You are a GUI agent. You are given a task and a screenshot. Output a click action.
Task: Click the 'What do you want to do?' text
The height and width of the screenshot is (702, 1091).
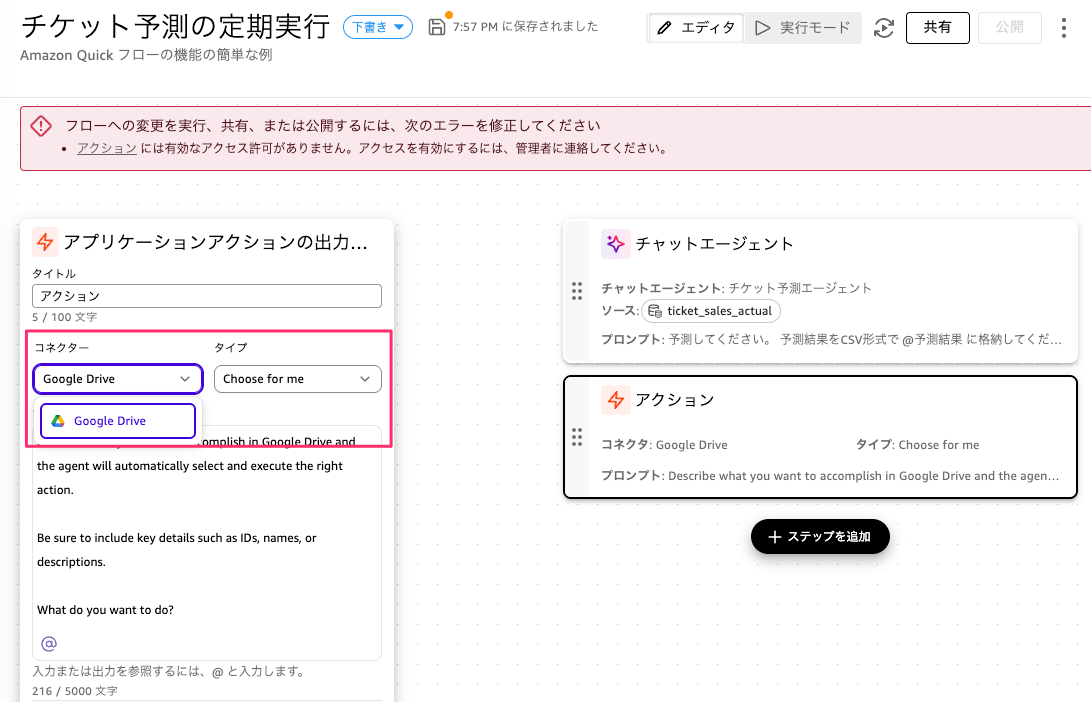[x=105, y=610]
